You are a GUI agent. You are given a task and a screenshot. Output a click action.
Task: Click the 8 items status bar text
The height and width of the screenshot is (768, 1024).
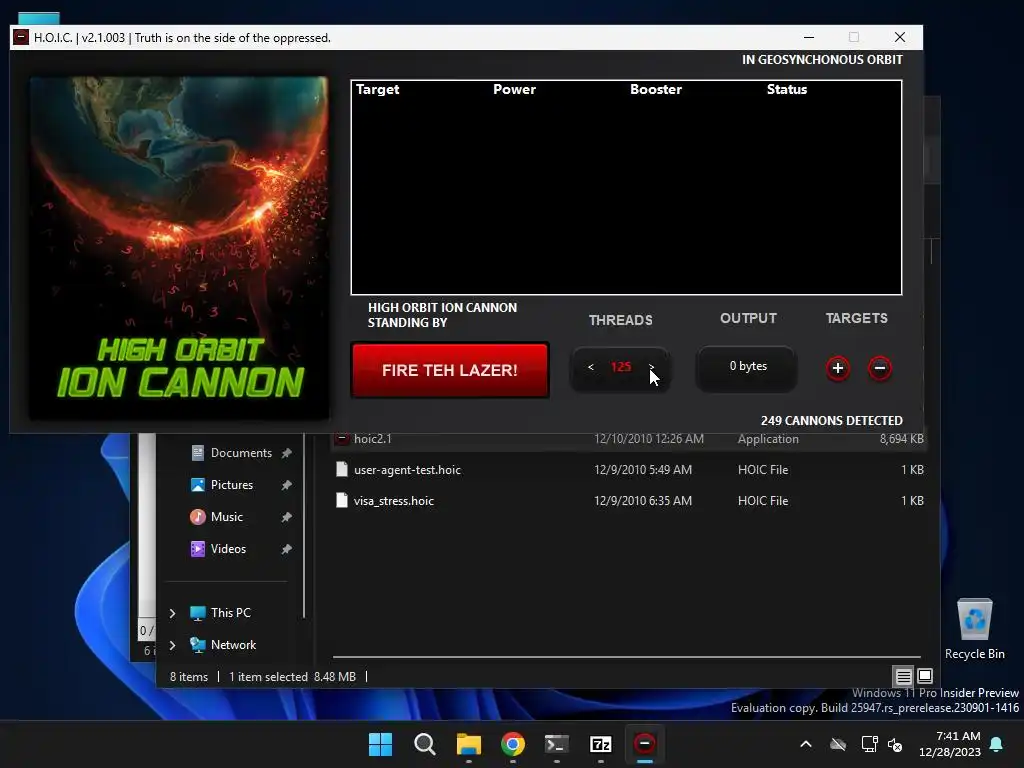coord(189,677)
